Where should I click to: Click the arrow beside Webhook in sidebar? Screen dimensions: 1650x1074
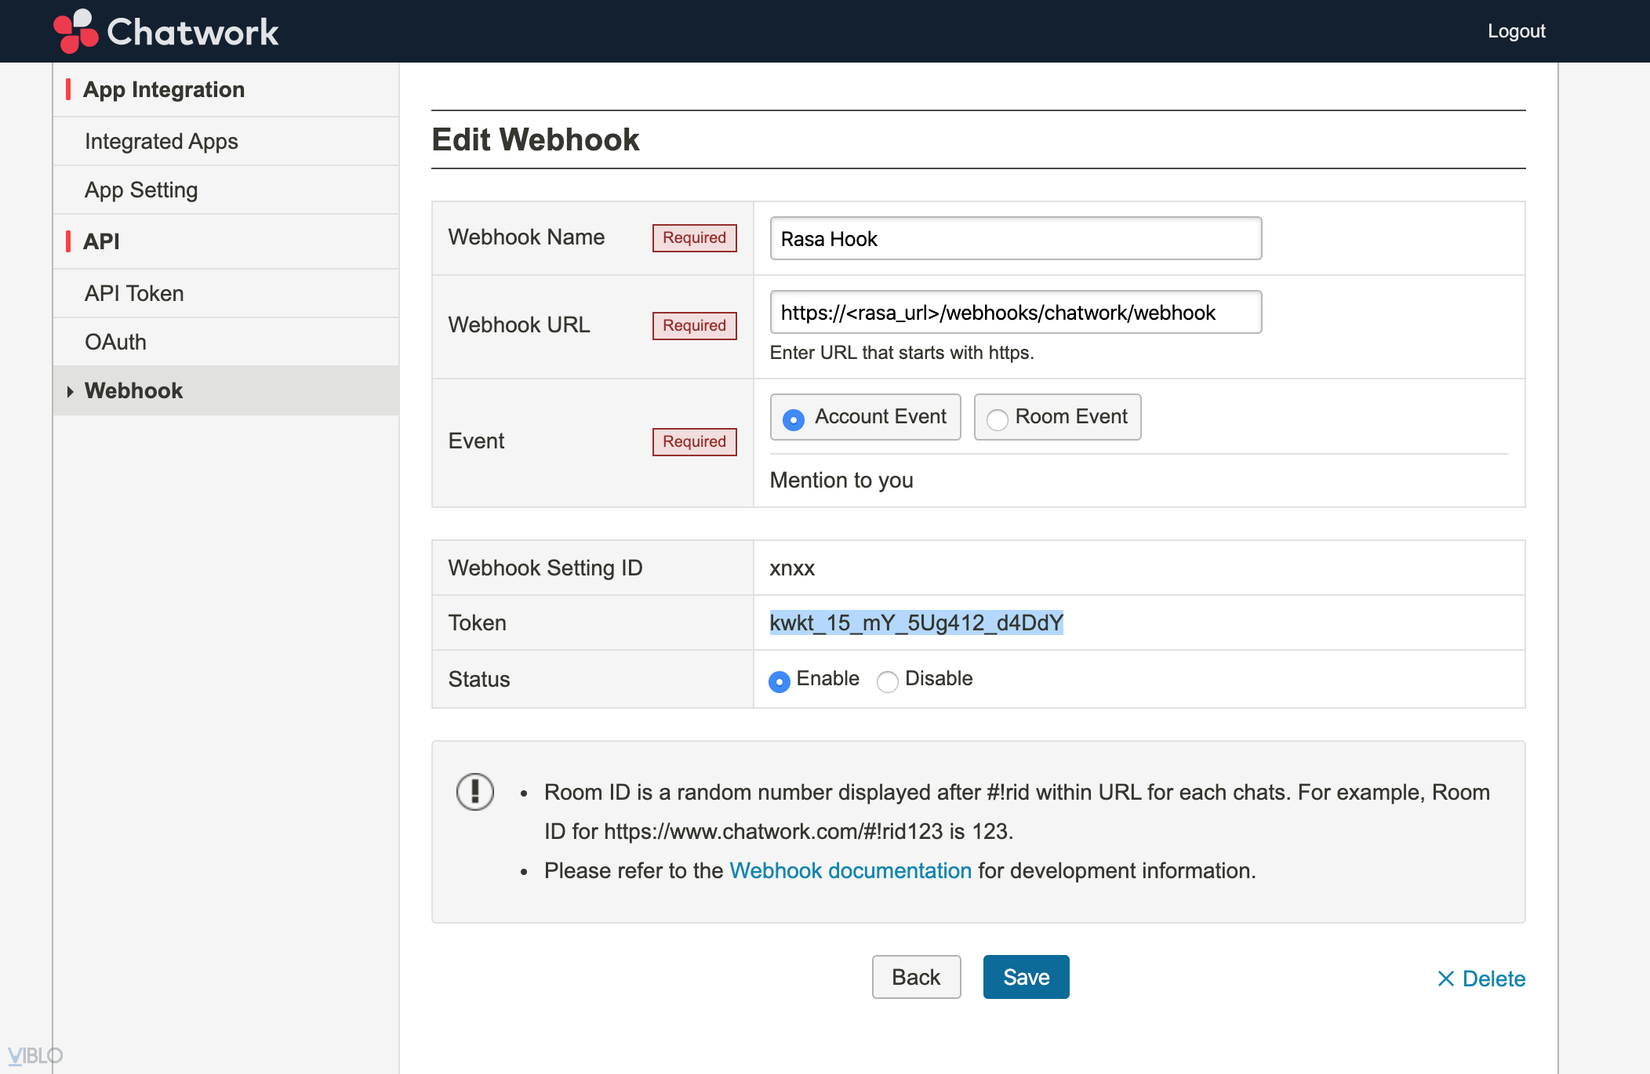tap(70, 391)
